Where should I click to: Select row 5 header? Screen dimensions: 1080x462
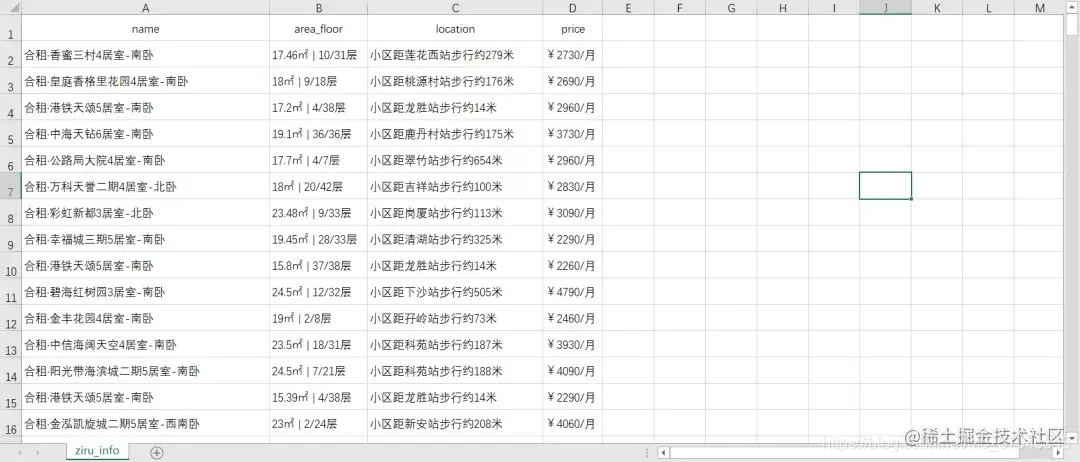(x=11, y=134)
